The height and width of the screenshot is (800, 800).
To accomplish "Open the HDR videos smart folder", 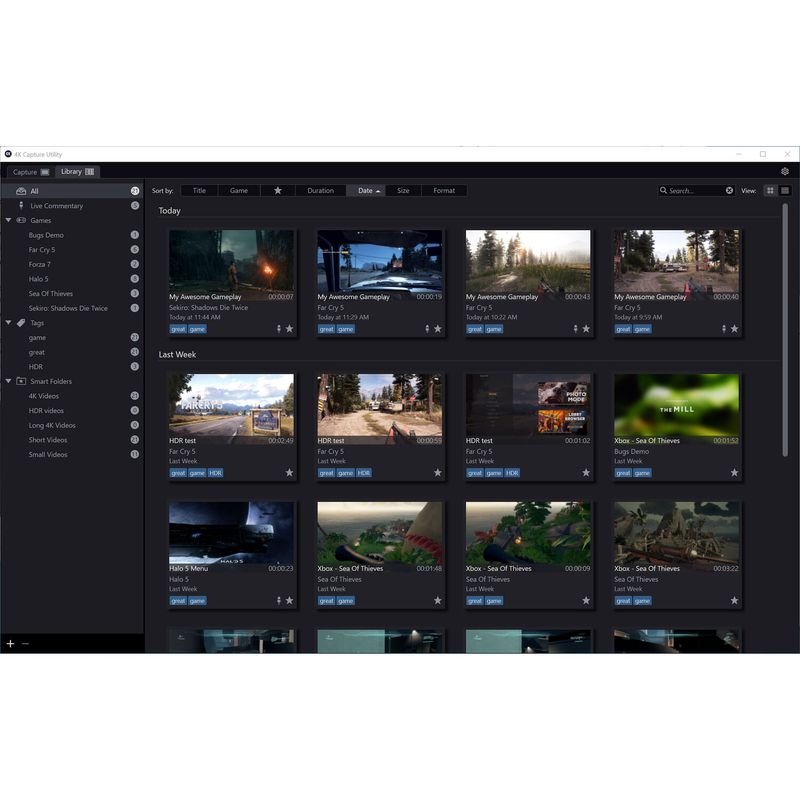I will 72,411.
